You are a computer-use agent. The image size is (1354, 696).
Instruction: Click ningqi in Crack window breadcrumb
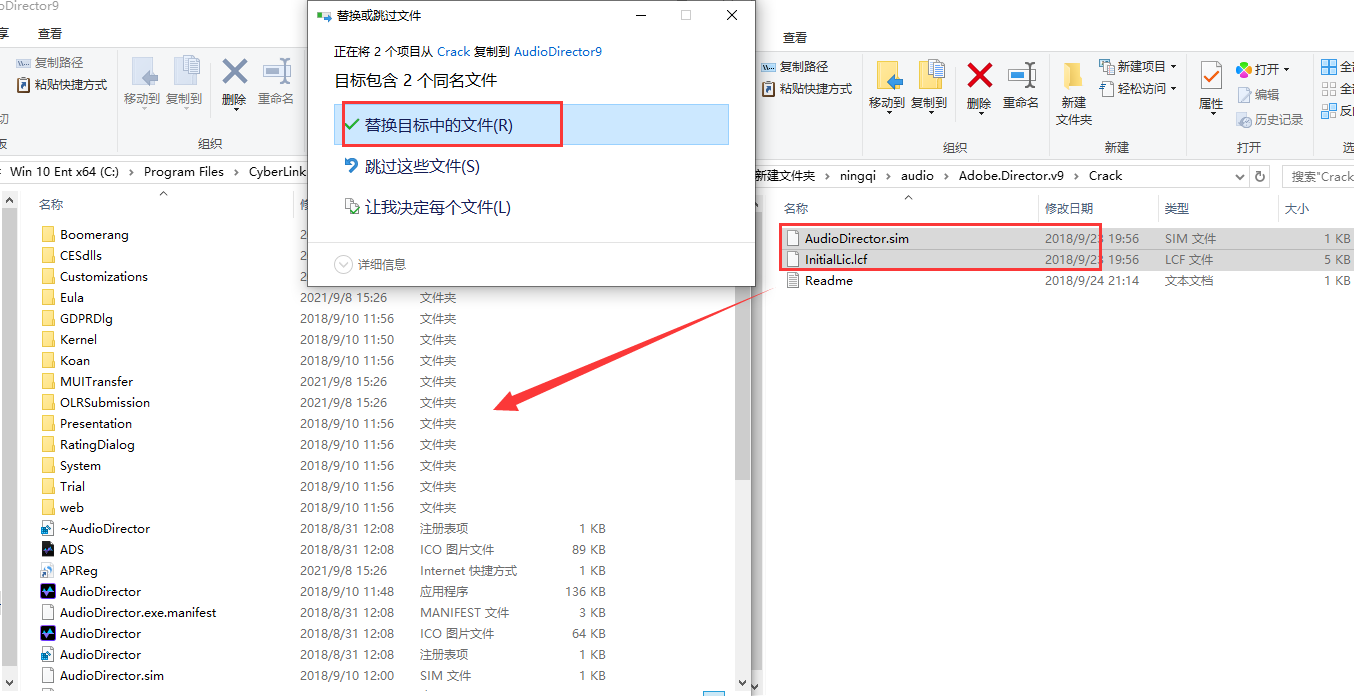click(858, 176)
